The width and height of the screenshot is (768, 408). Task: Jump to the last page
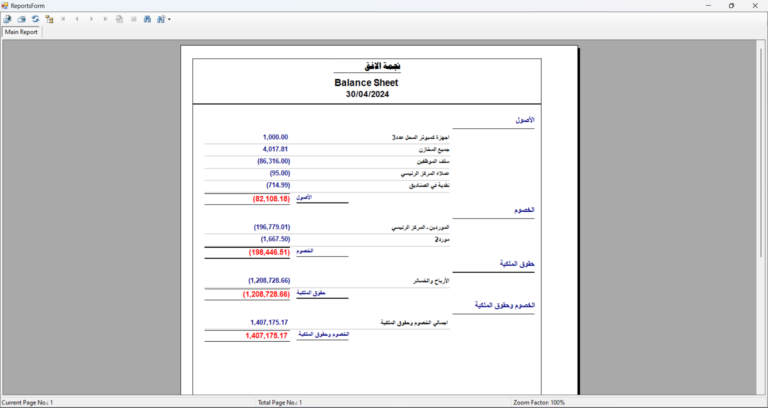(106, 19)
